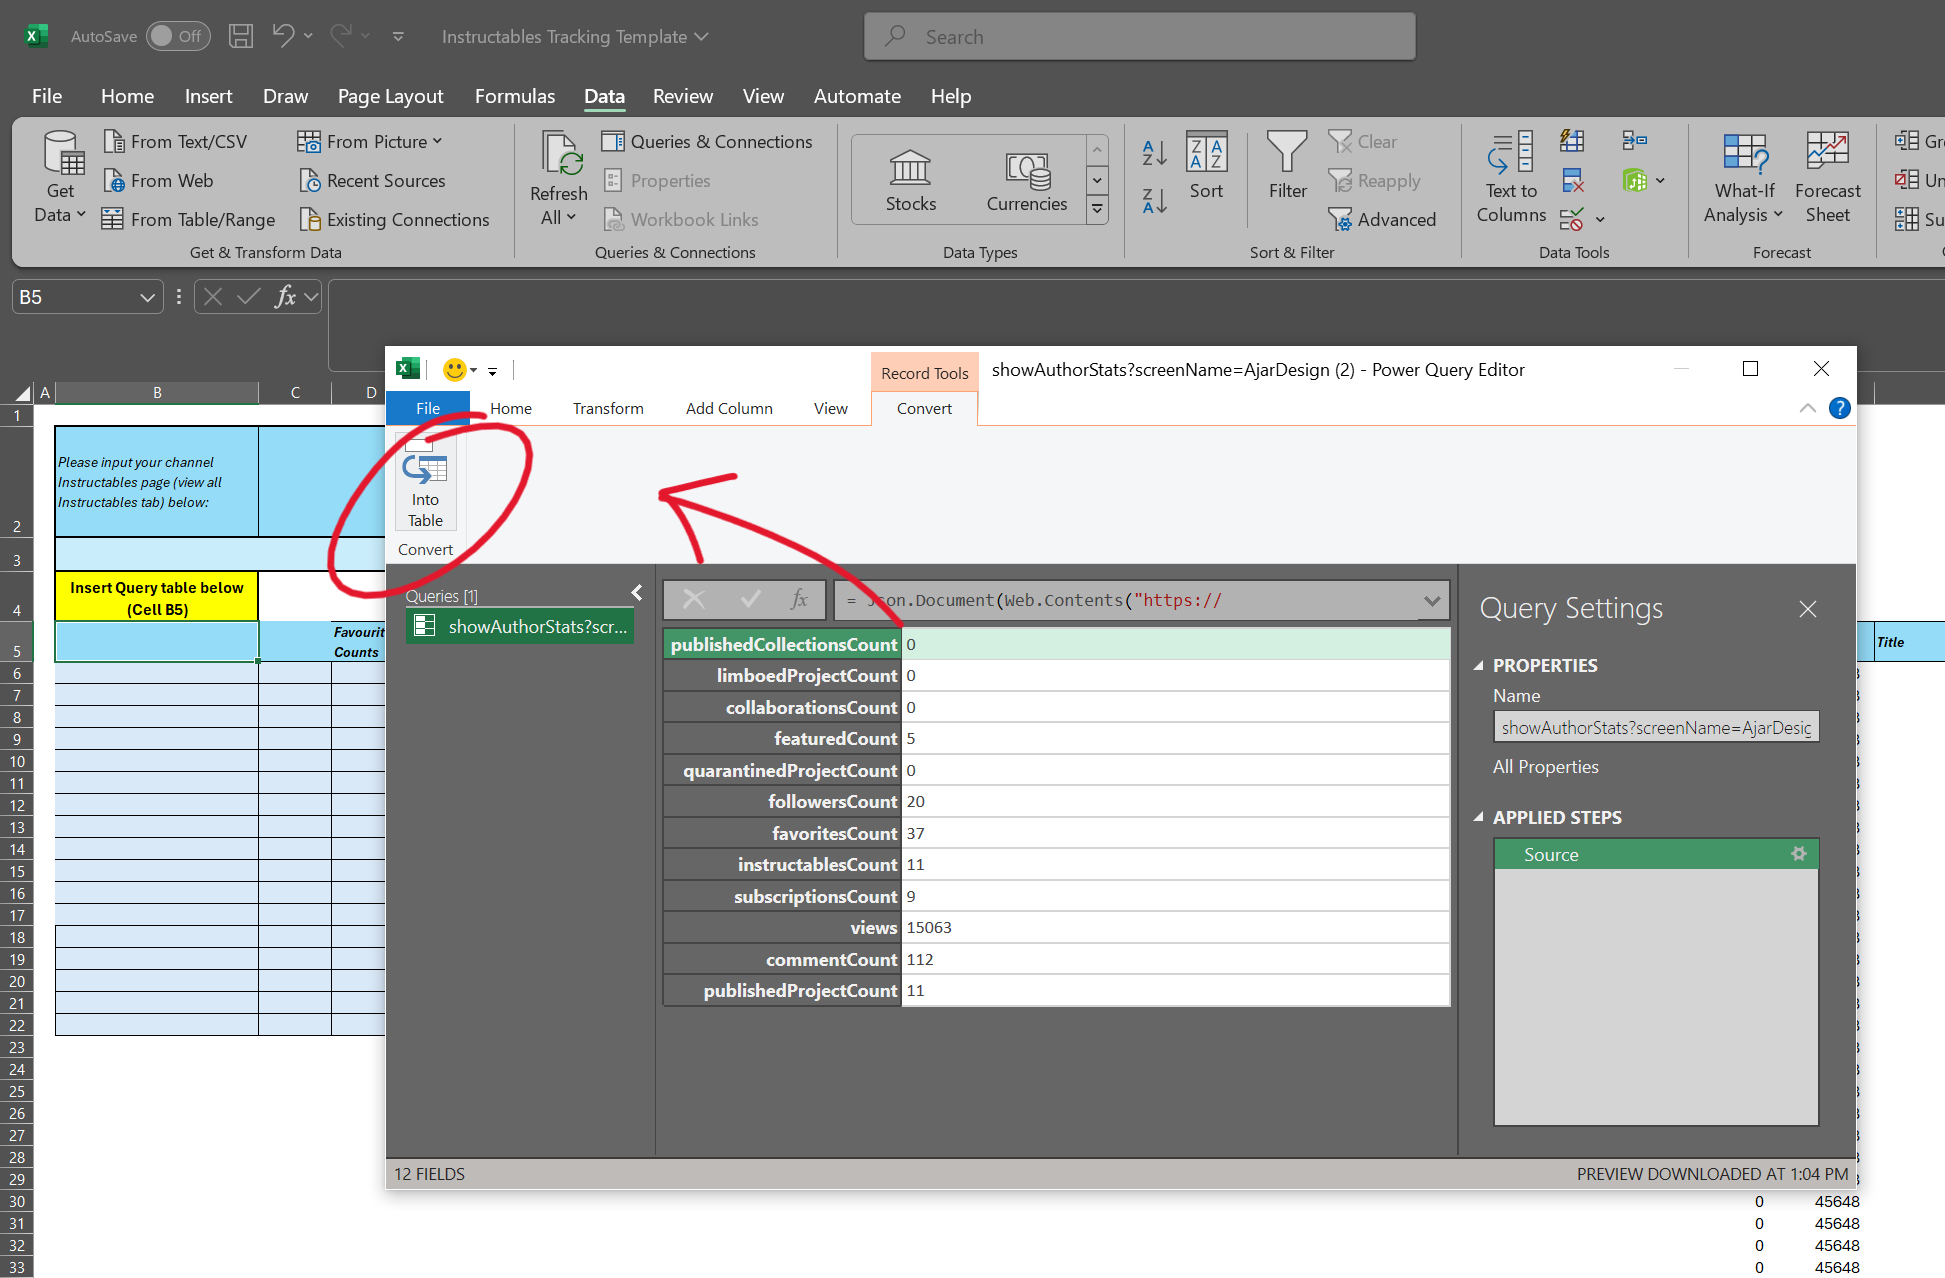Open the Excel File menu

(47, 97)
